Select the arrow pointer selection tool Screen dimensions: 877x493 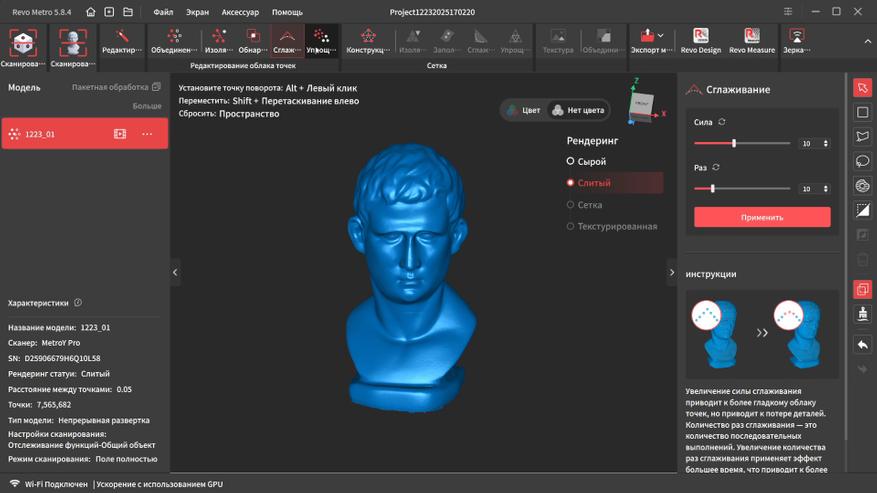click(x=862, y=88)
